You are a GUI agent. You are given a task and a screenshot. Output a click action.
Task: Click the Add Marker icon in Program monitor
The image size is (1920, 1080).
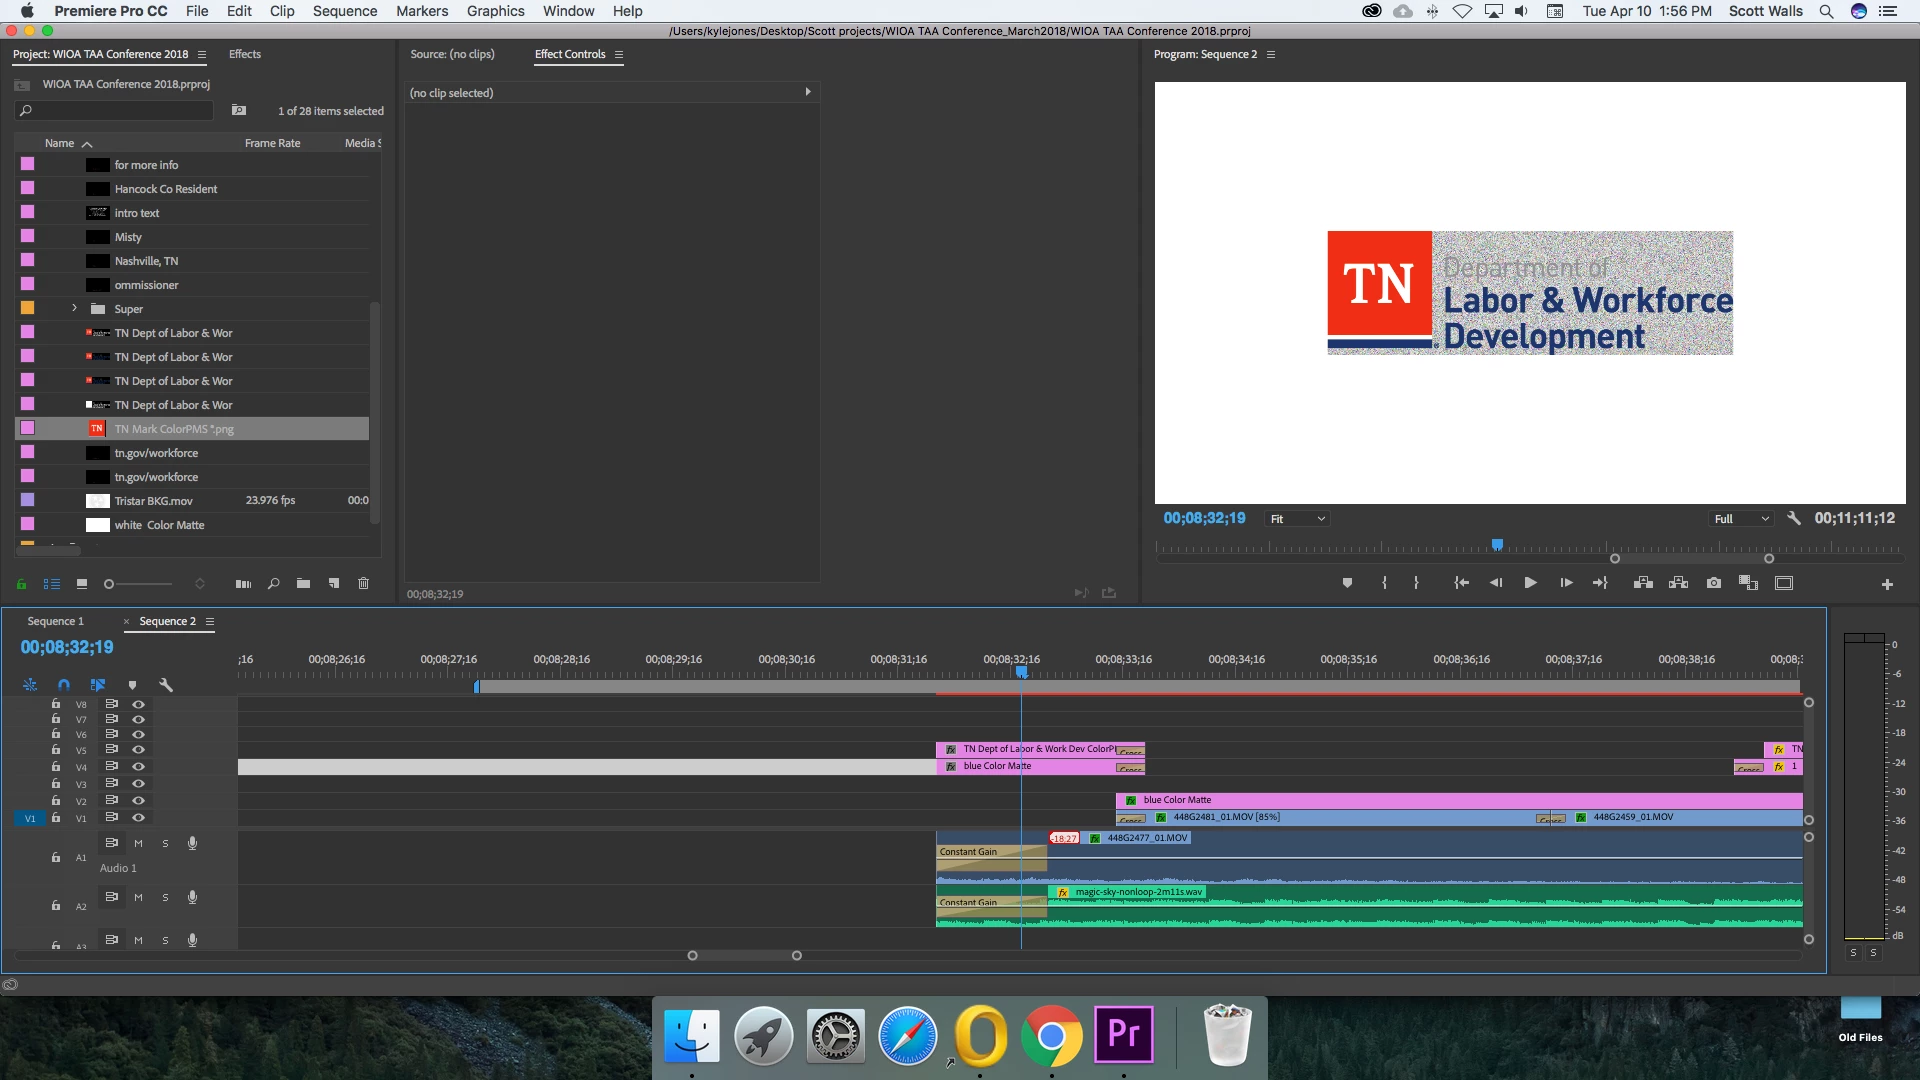(1347, 583)
